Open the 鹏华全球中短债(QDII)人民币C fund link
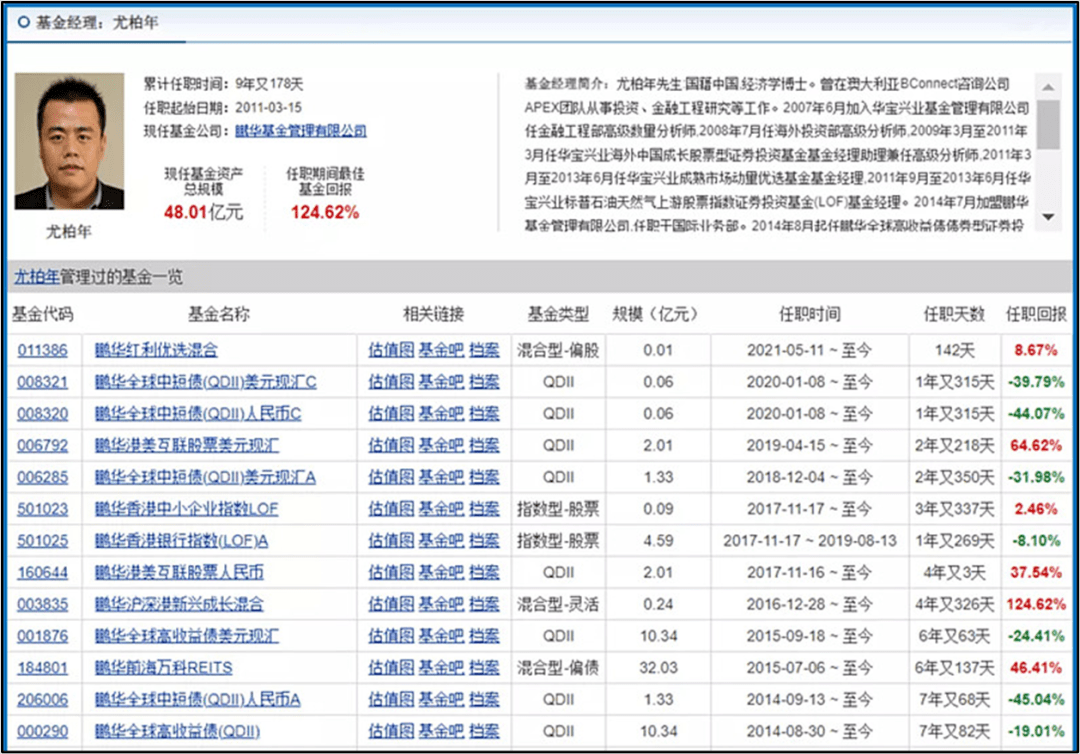 tap(198, 414)
